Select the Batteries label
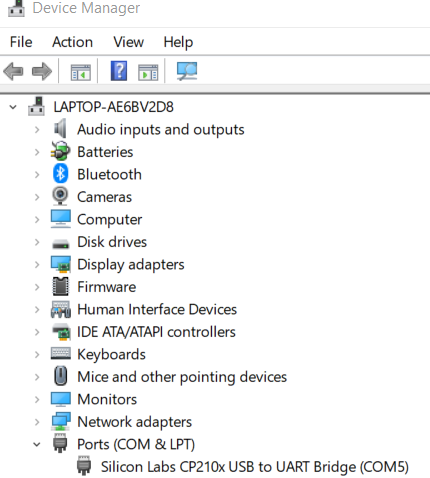 click(x=105, y=152)
